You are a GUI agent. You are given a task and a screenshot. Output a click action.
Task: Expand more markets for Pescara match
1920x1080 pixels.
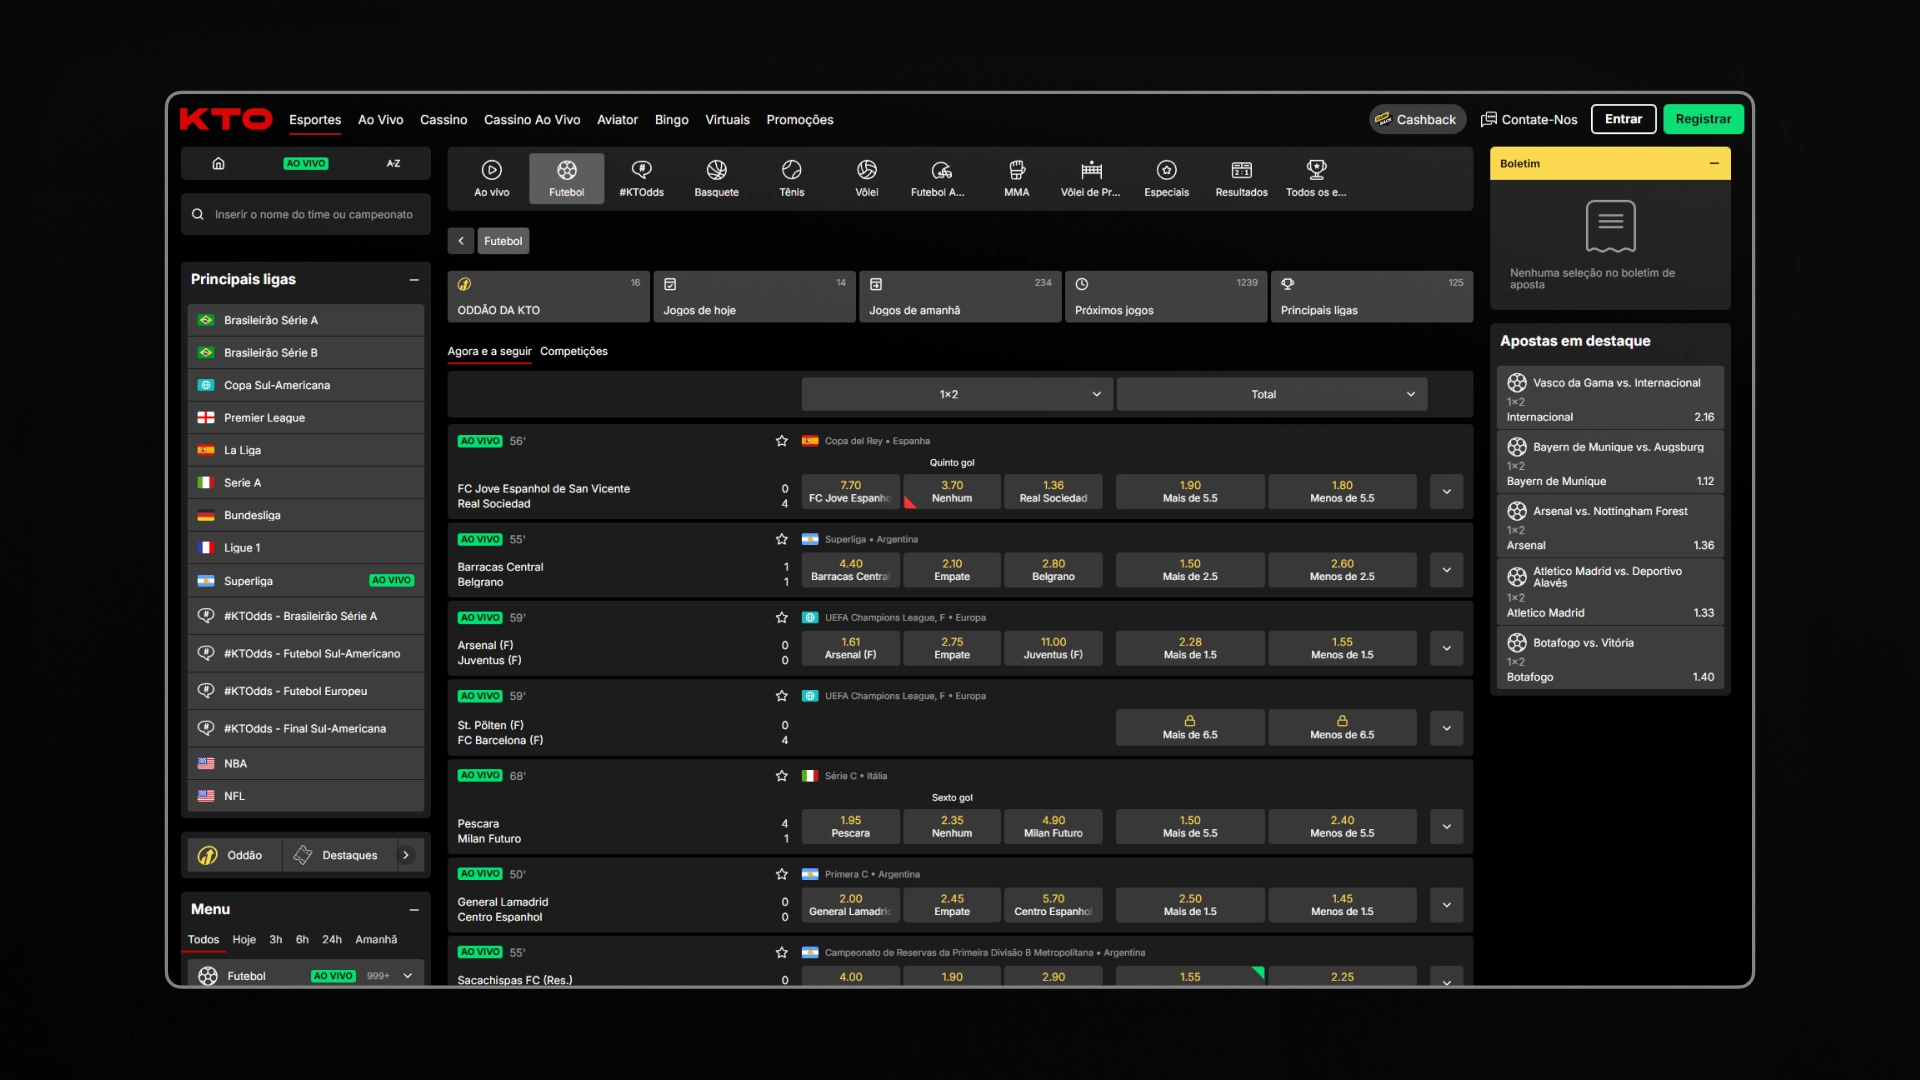coord(1446,827)
